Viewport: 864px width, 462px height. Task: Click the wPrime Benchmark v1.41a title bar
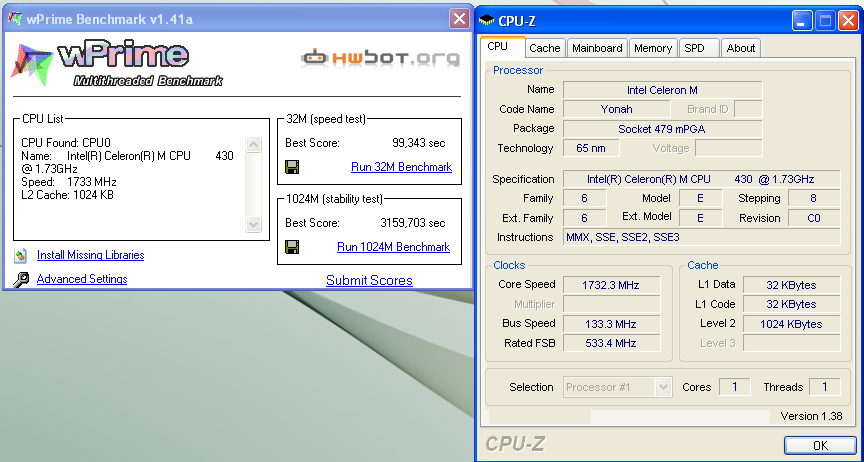237,18
